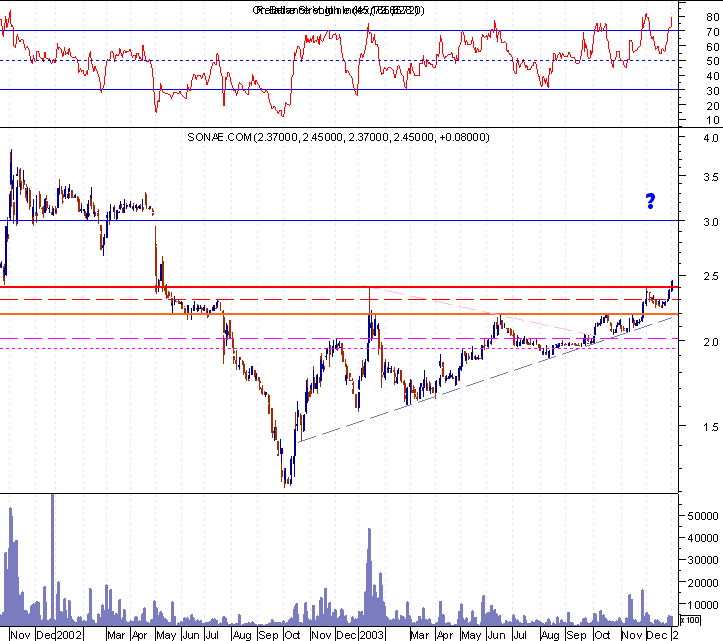
Task: Select the orange horizontal line near 2.2
Action: click(x=339, y=314)
